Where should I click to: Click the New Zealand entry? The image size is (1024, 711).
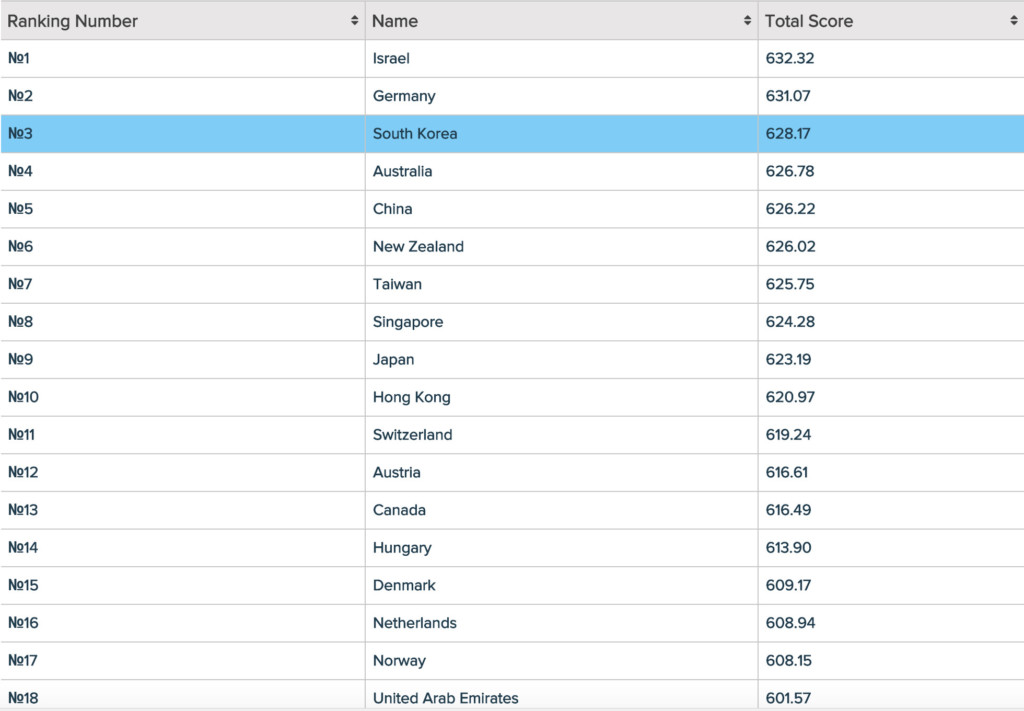coord(418,247)
